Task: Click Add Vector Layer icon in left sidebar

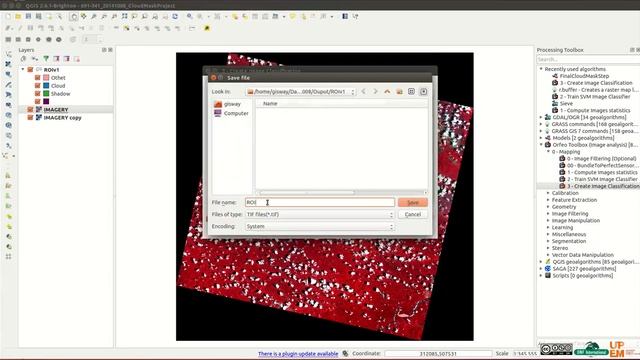Action: coord(8,54)
